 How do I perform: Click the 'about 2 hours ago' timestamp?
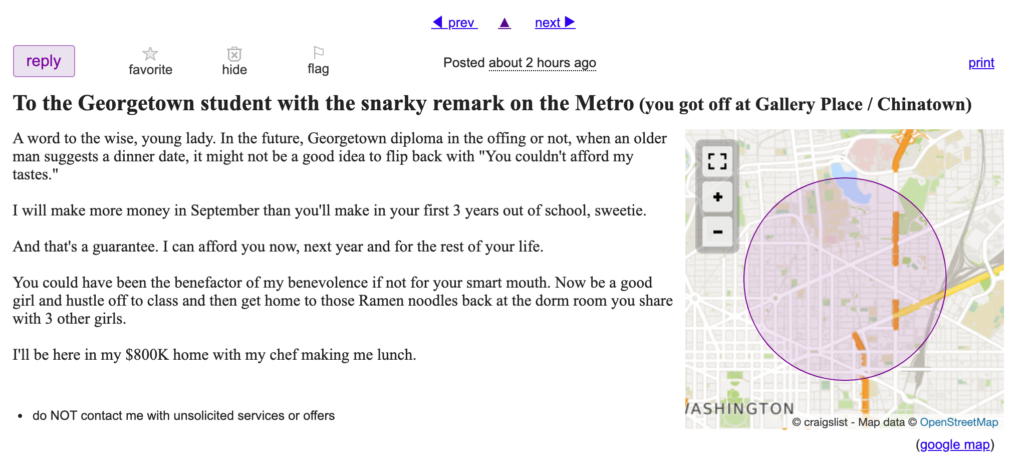pos(542,63)
